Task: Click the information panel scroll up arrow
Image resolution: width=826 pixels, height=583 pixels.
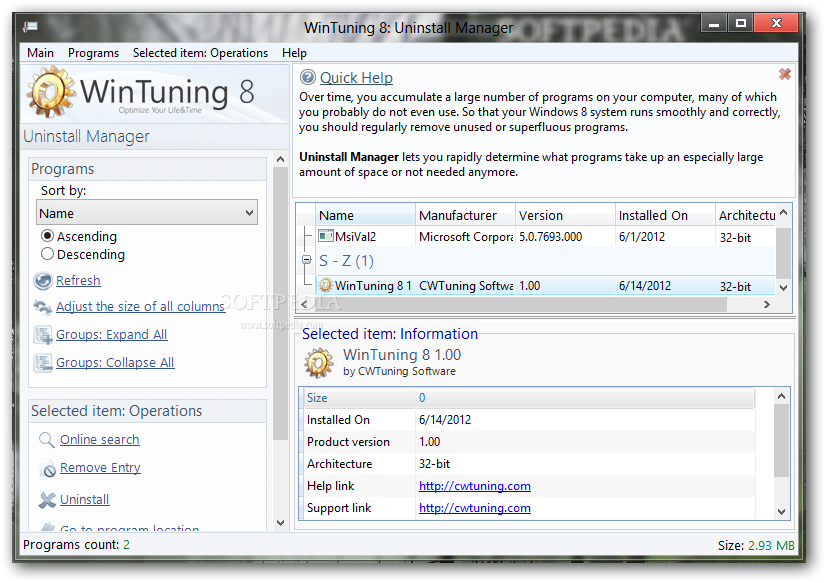Action: coord(781,396)
